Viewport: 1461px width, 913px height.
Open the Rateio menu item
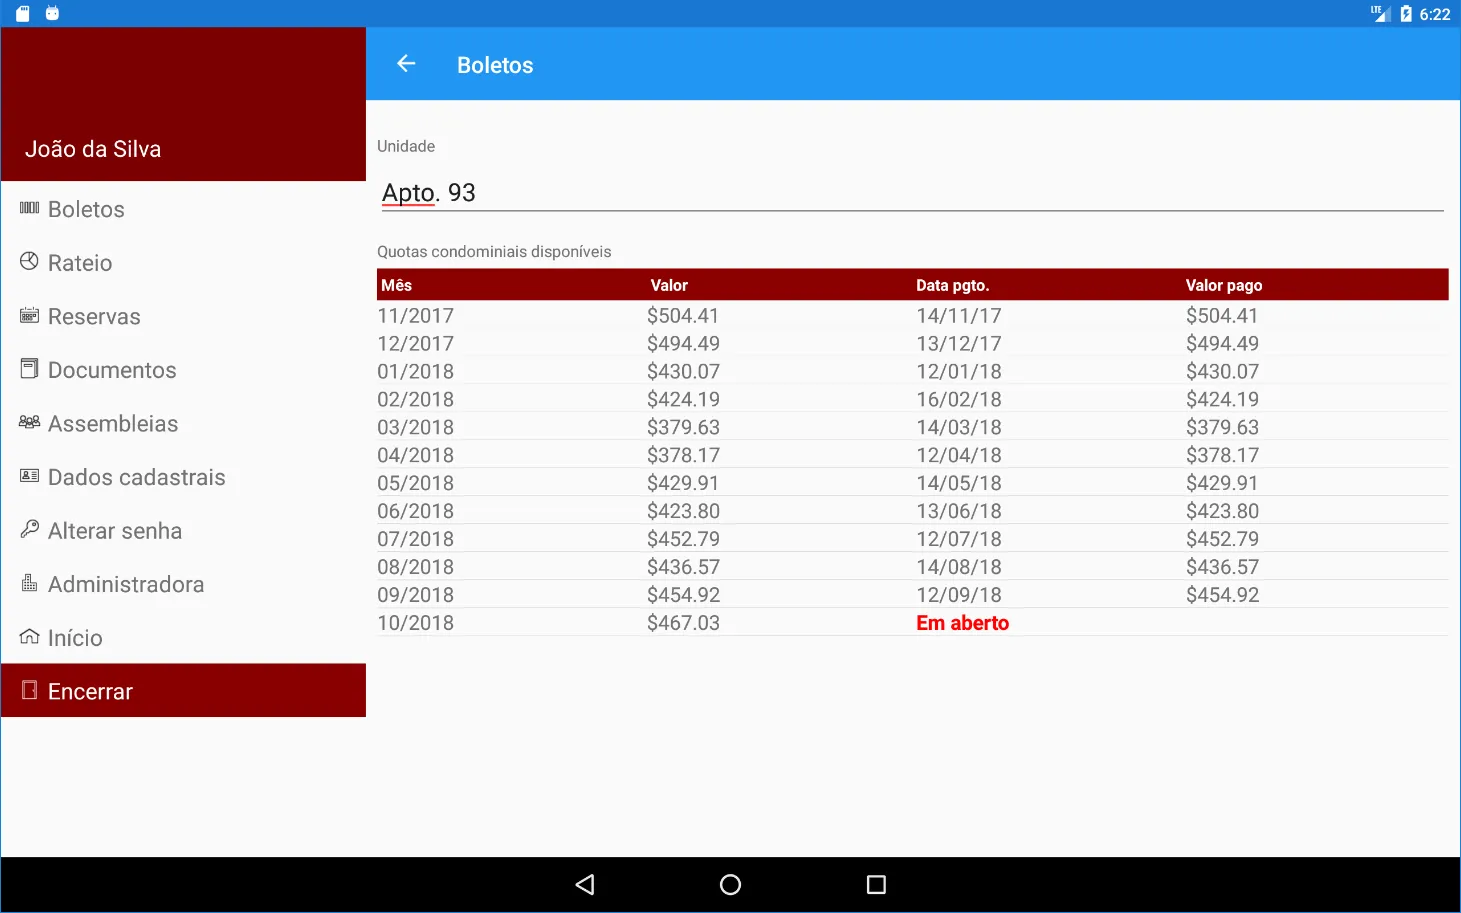pyautogui.click(x=183, y=263)
